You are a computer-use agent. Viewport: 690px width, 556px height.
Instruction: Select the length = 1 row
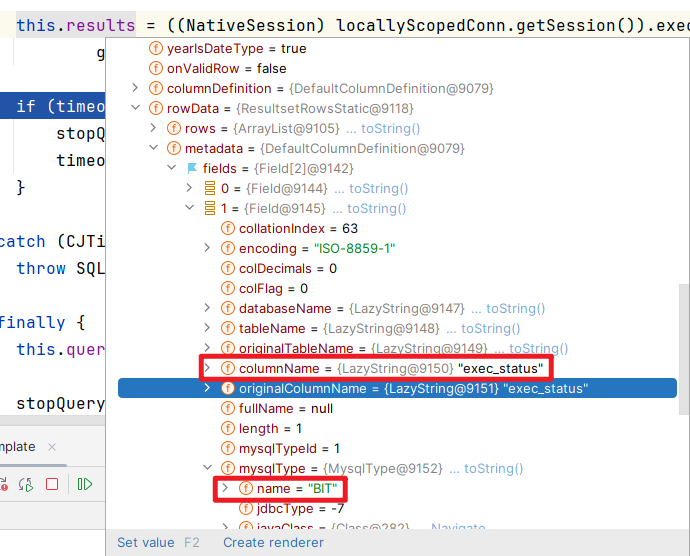tap(261, 428)
